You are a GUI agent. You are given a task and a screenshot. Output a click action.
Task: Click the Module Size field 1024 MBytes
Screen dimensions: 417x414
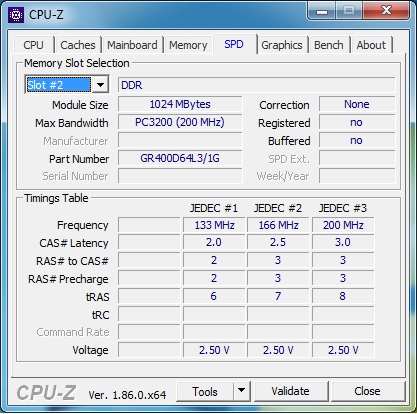tap(180, 104)
